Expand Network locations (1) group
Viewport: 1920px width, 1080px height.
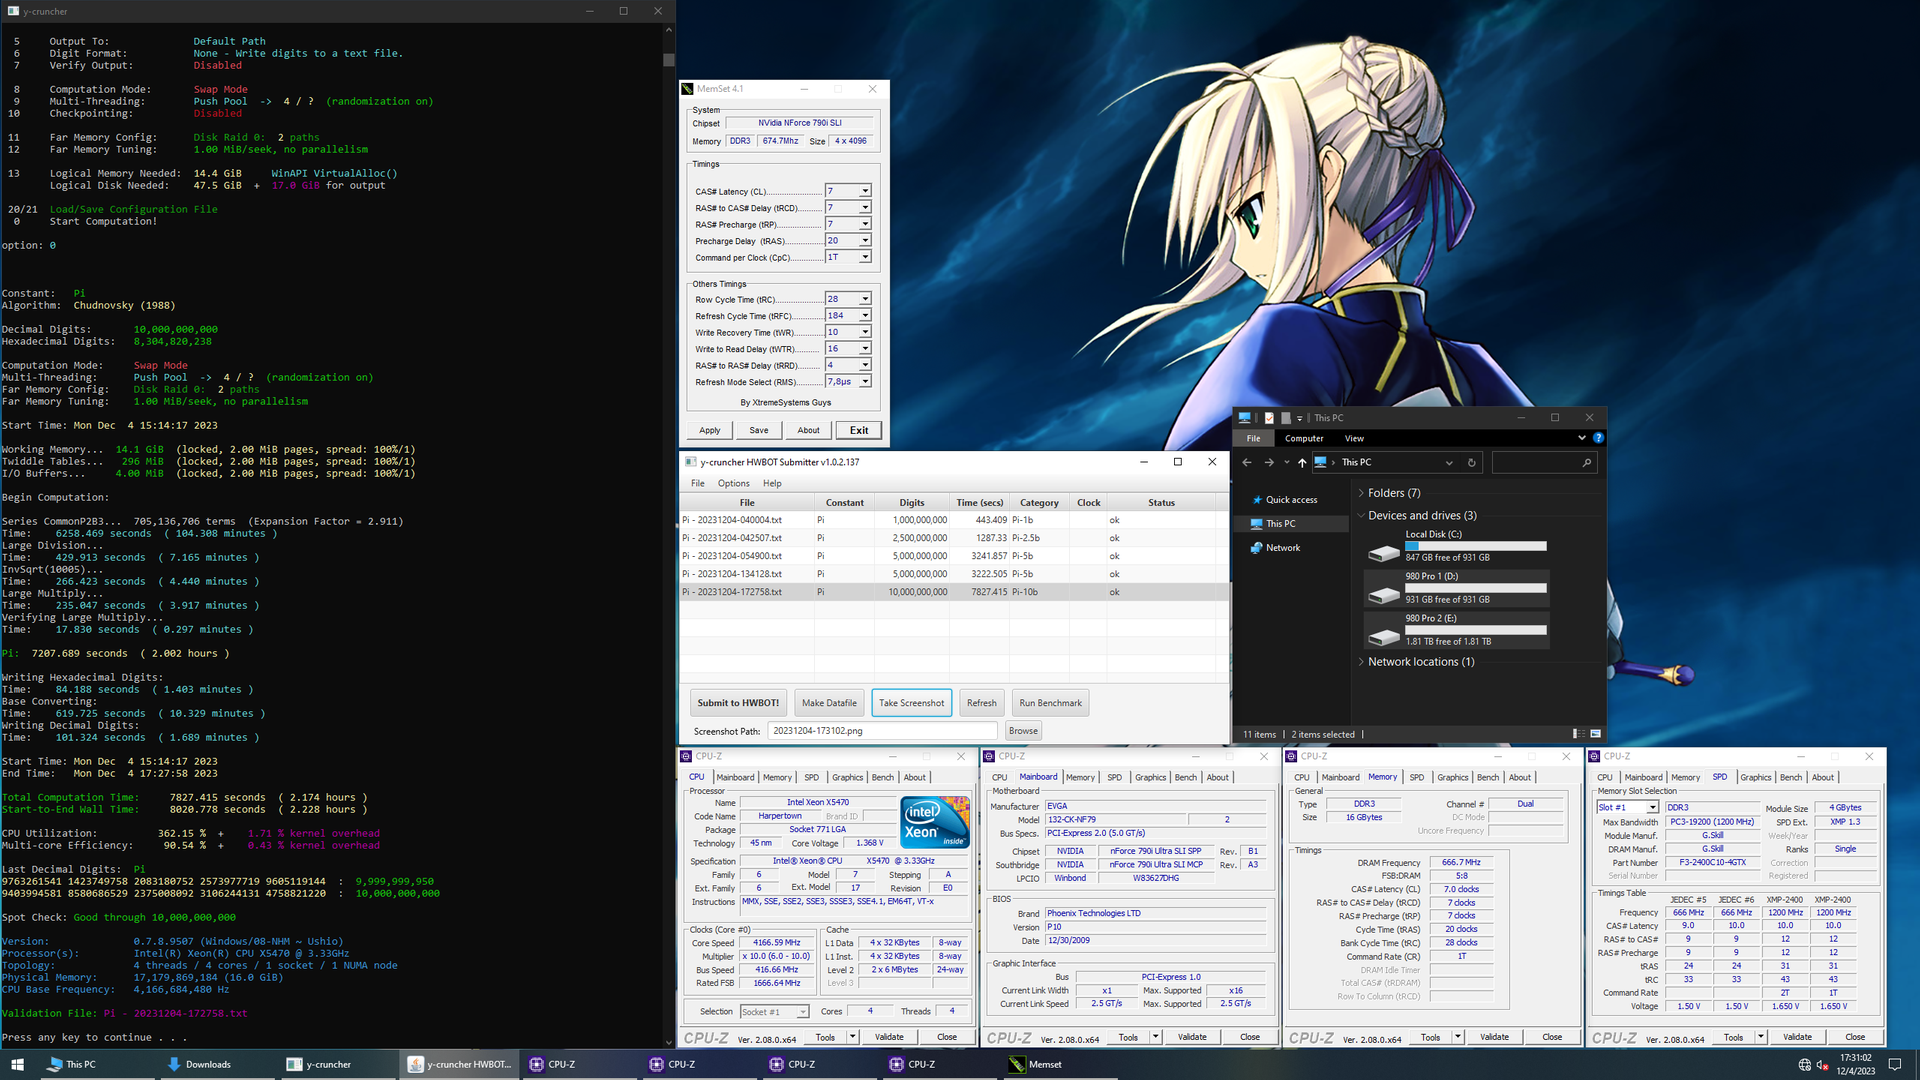pos(1362,662)
